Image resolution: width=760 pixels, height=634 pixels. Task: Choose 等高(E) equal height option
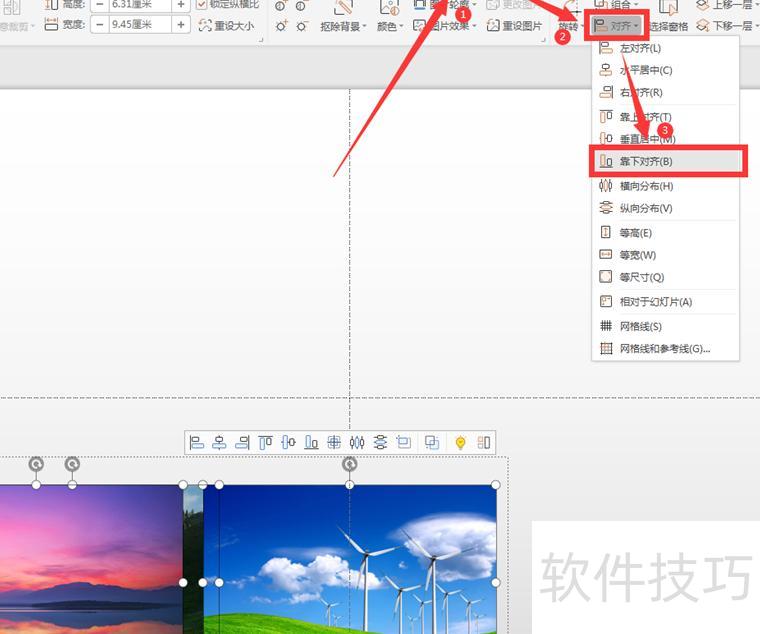tap(665, 233)
